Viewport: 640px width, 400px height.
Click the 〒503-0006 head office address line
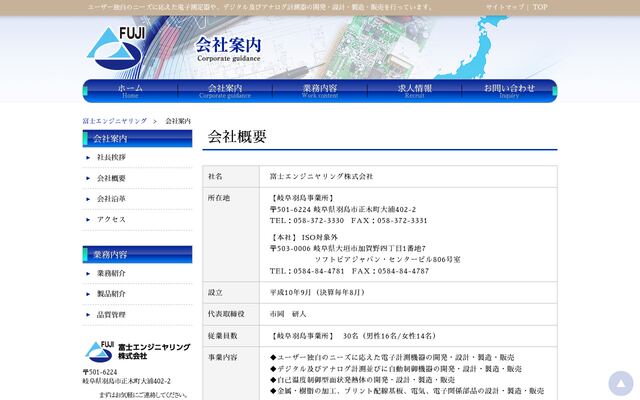point(348,249)
